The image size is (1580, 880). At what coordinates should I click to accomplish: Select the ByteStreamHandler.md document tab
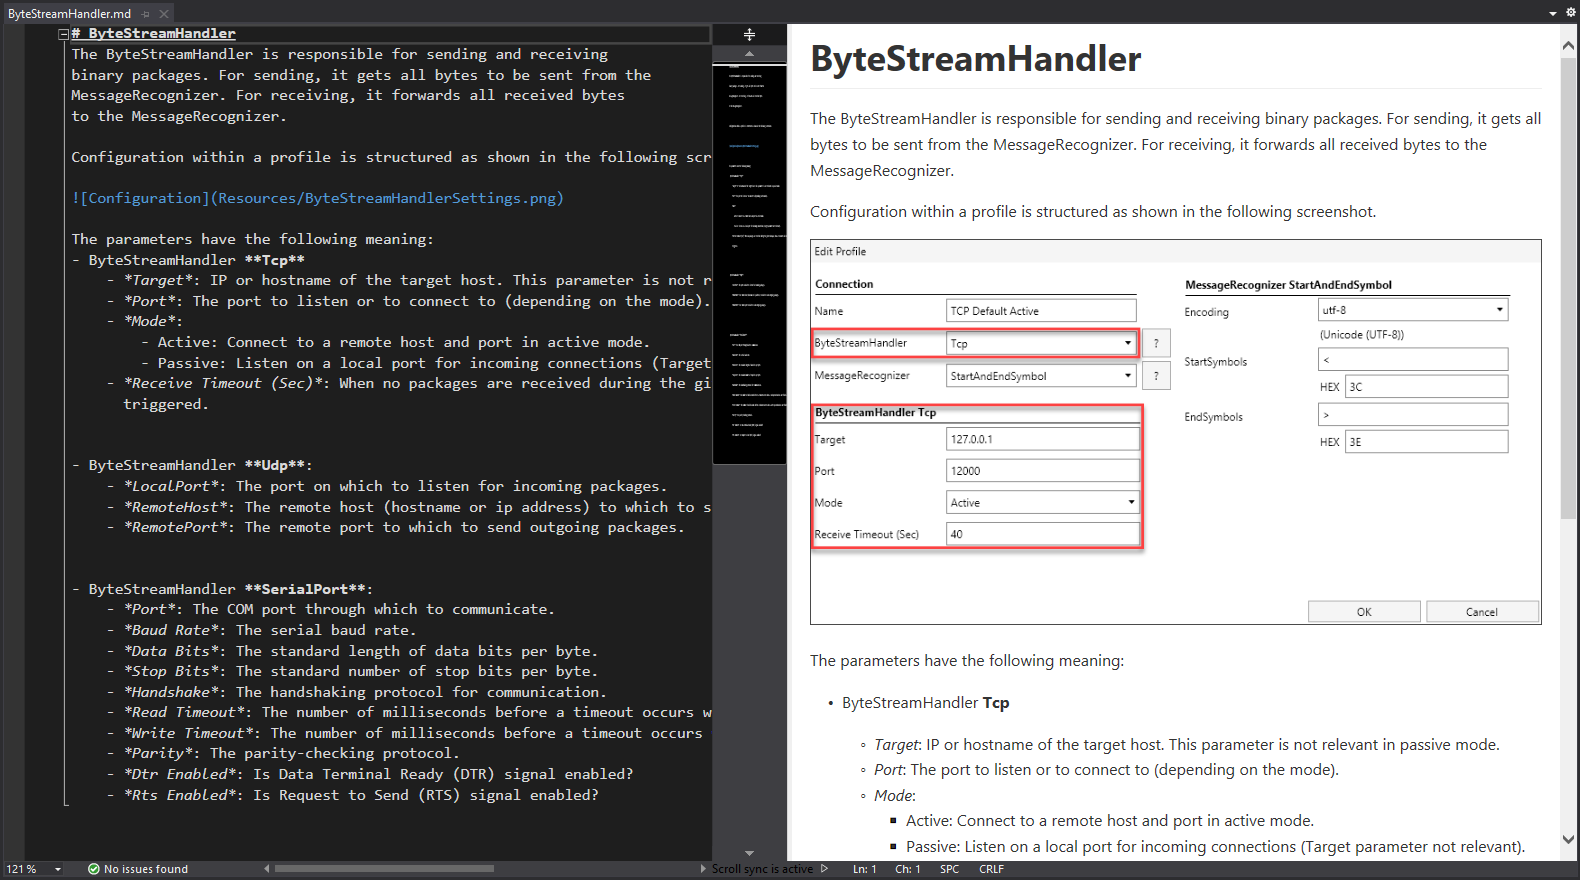(x=69, y=14)
